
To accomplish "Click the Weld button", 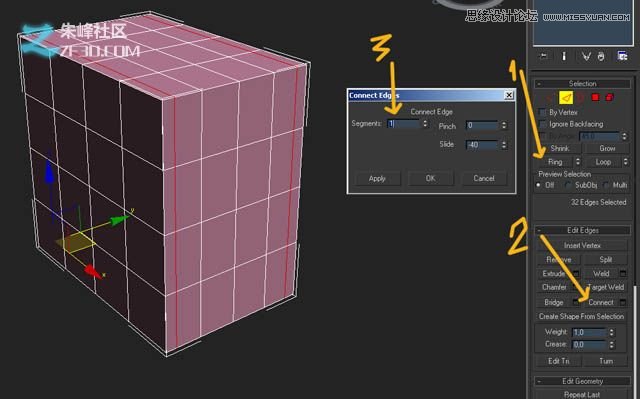I will pos(601,273).
